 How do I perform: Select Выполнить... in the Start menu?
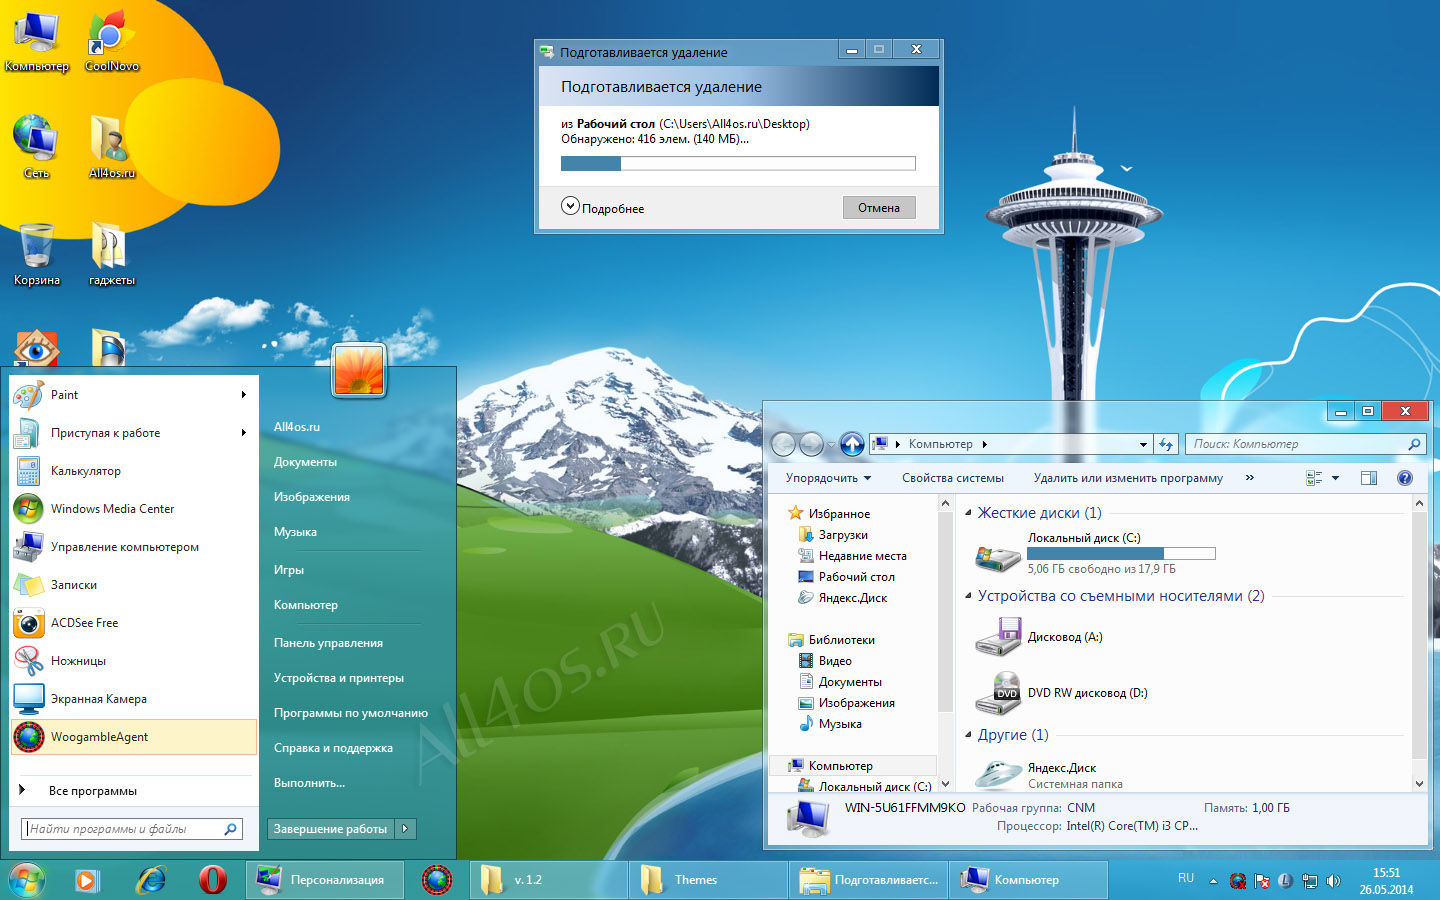pos(309,783)
